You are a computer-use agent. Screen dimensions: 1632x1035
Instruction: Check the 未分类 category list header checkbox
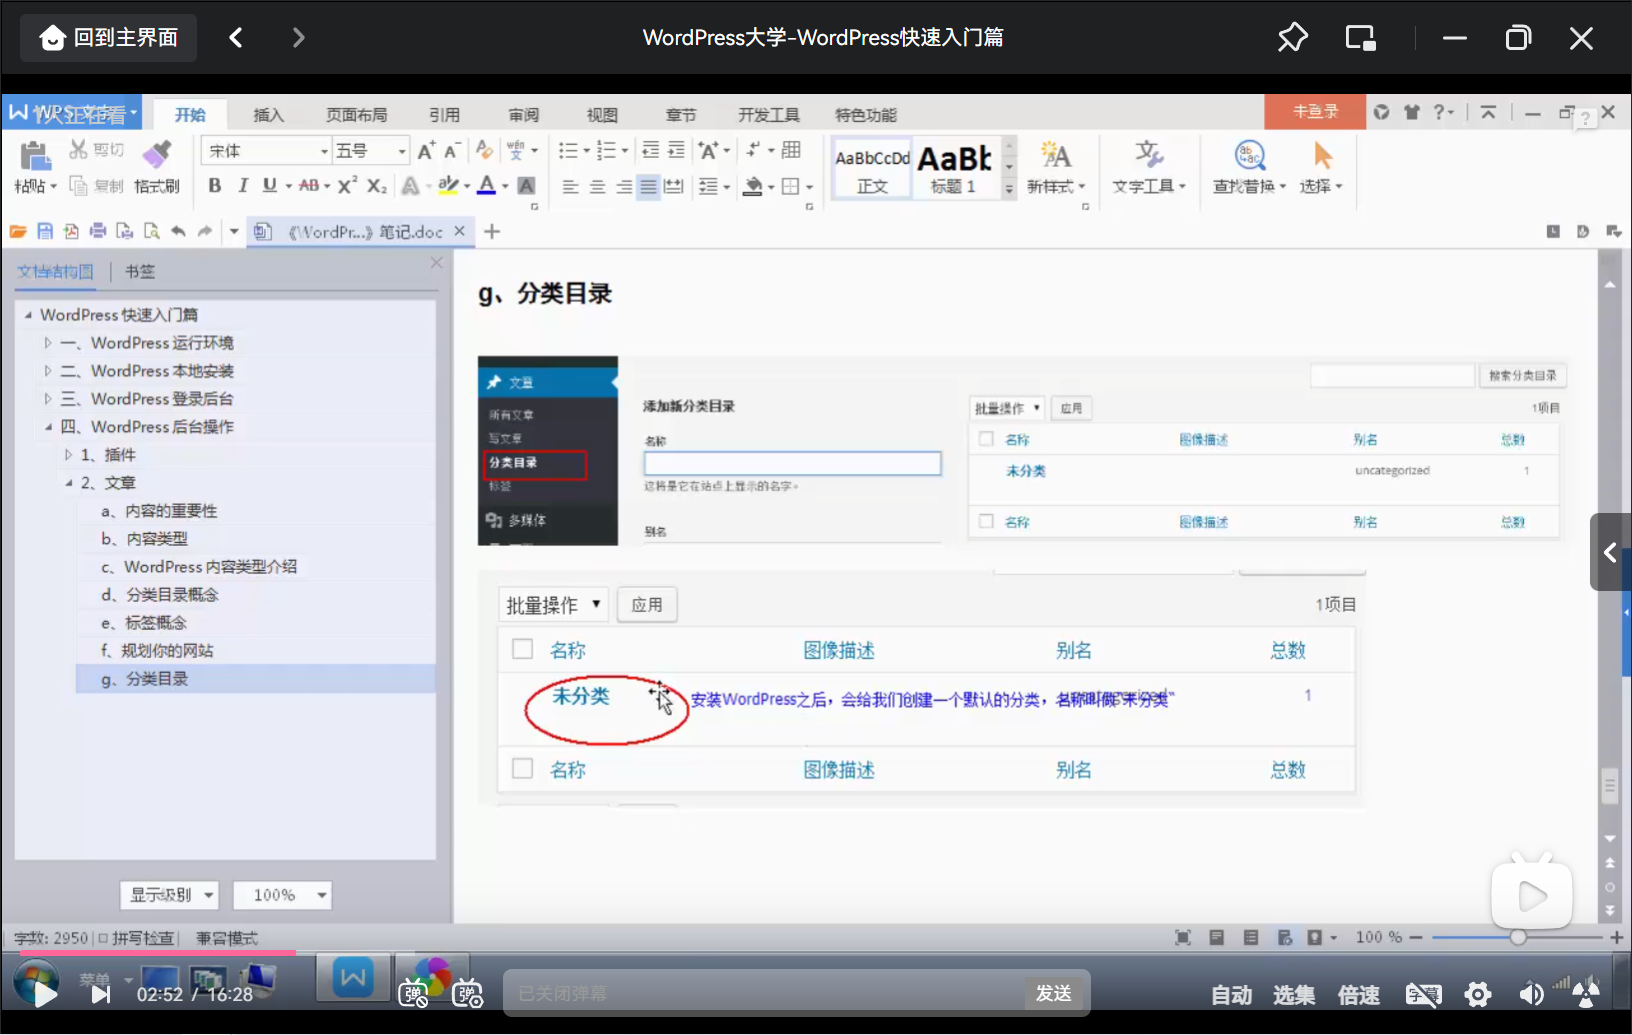tap(522, 649)
